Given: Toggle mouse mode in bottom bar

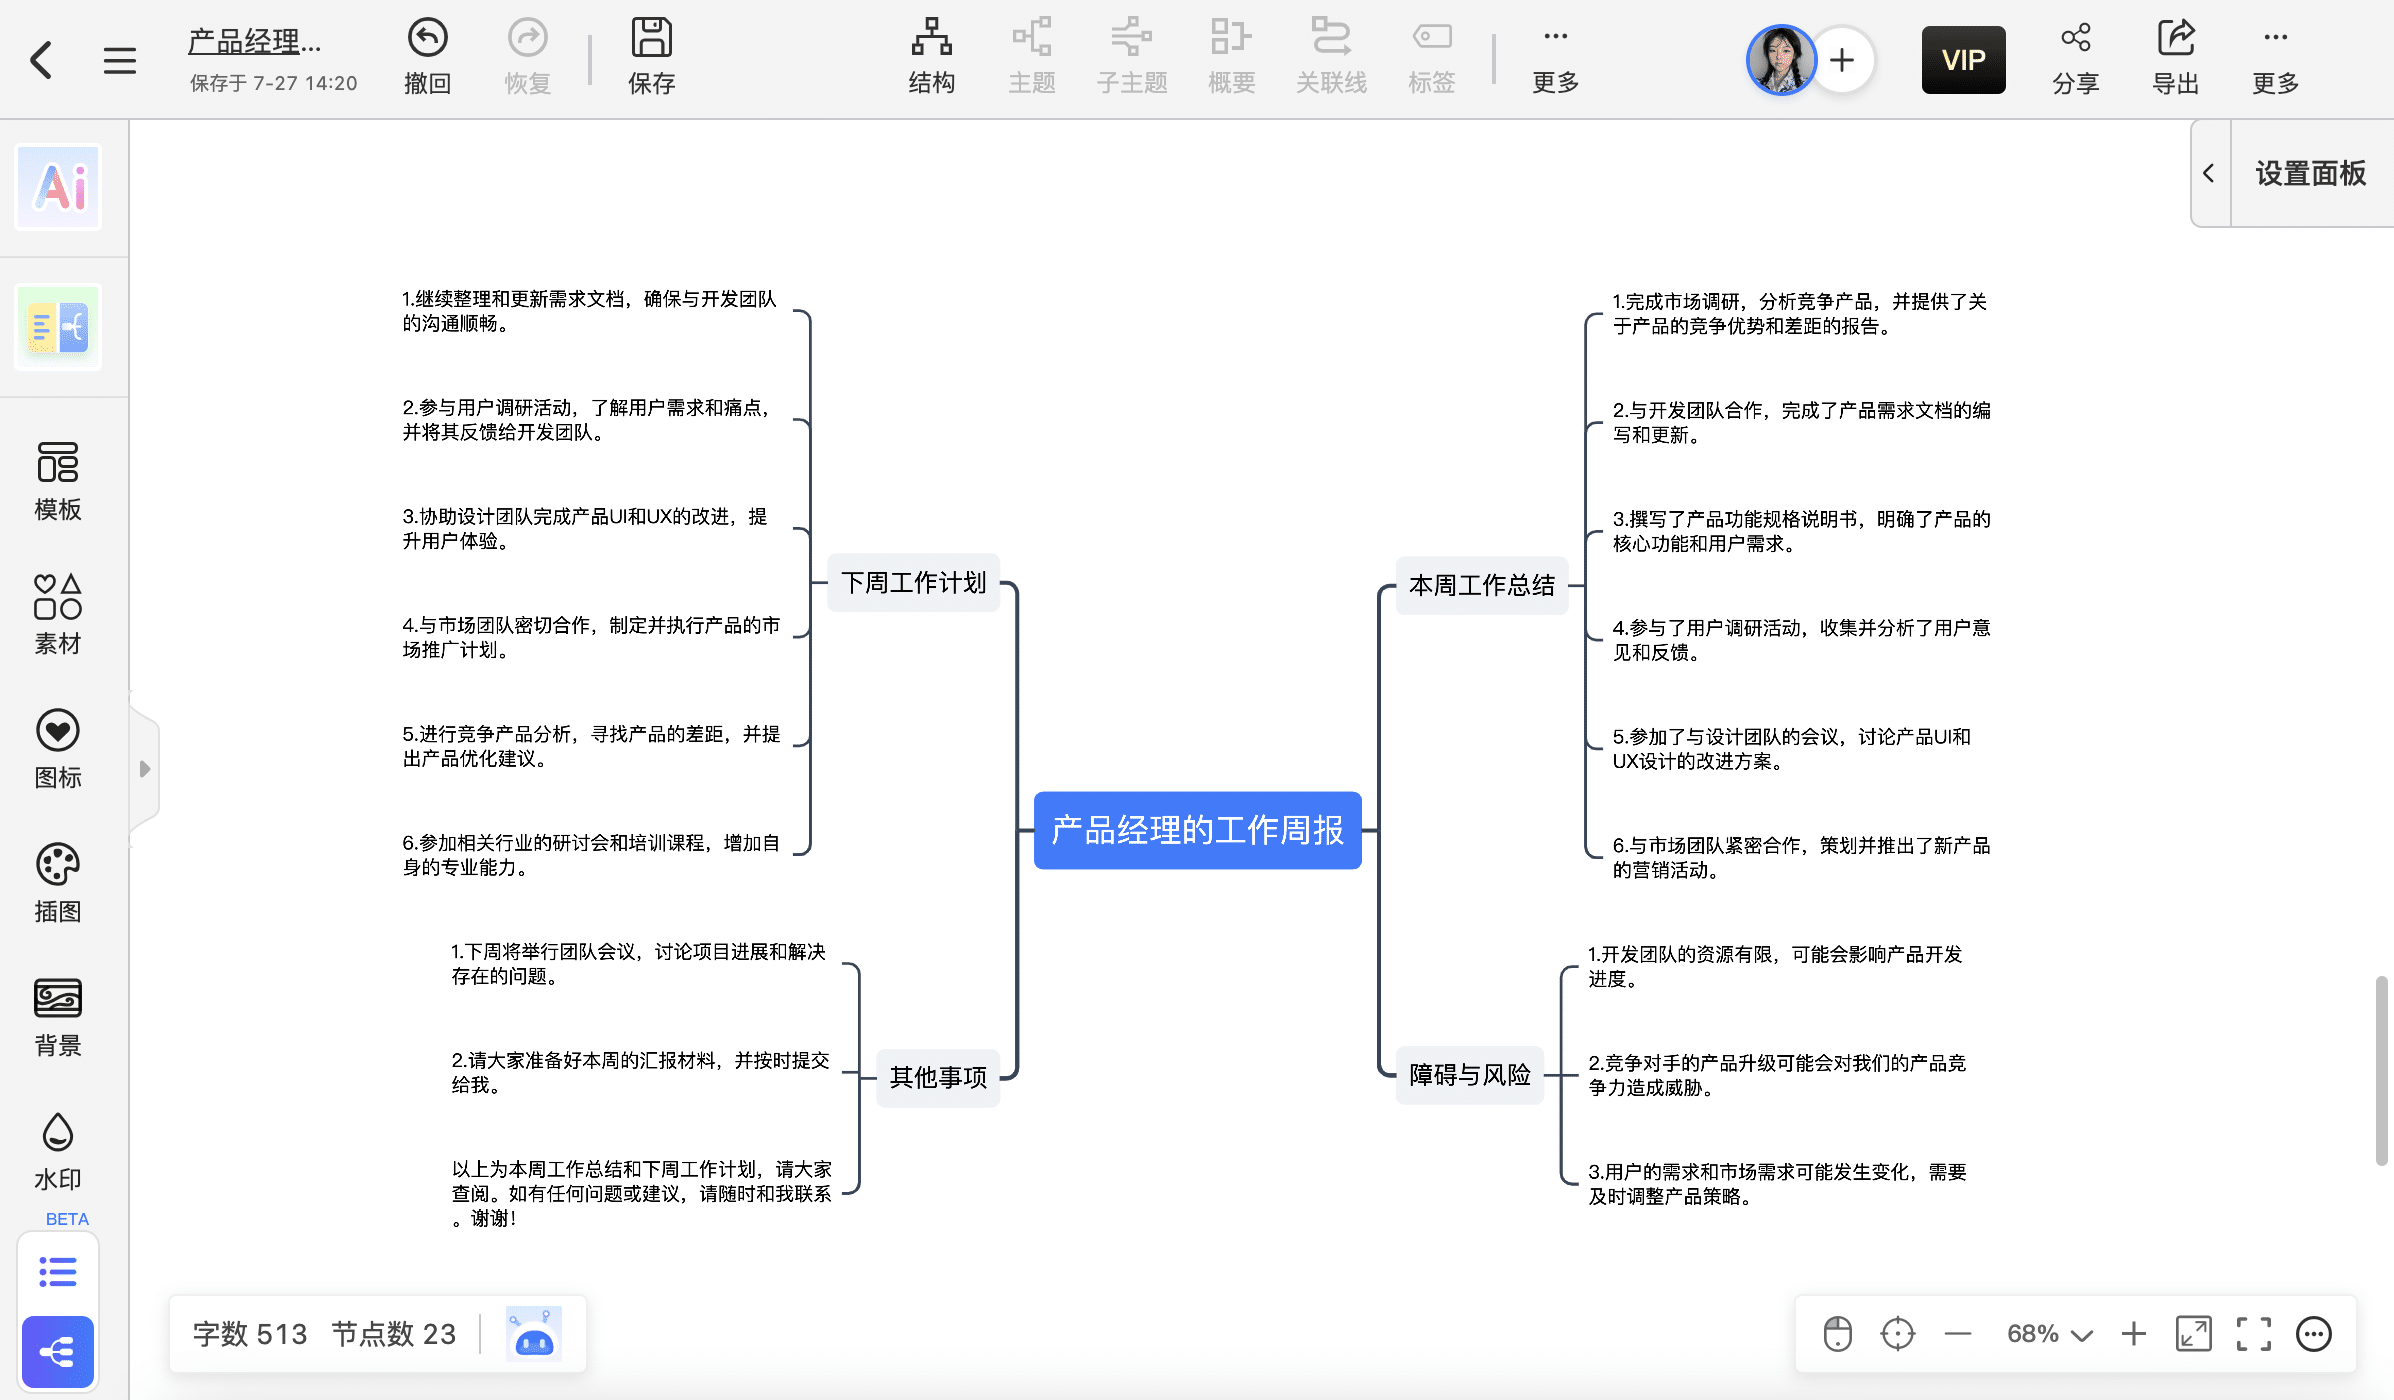Looking at the screenshot, I should [x=1837, y=1333].
